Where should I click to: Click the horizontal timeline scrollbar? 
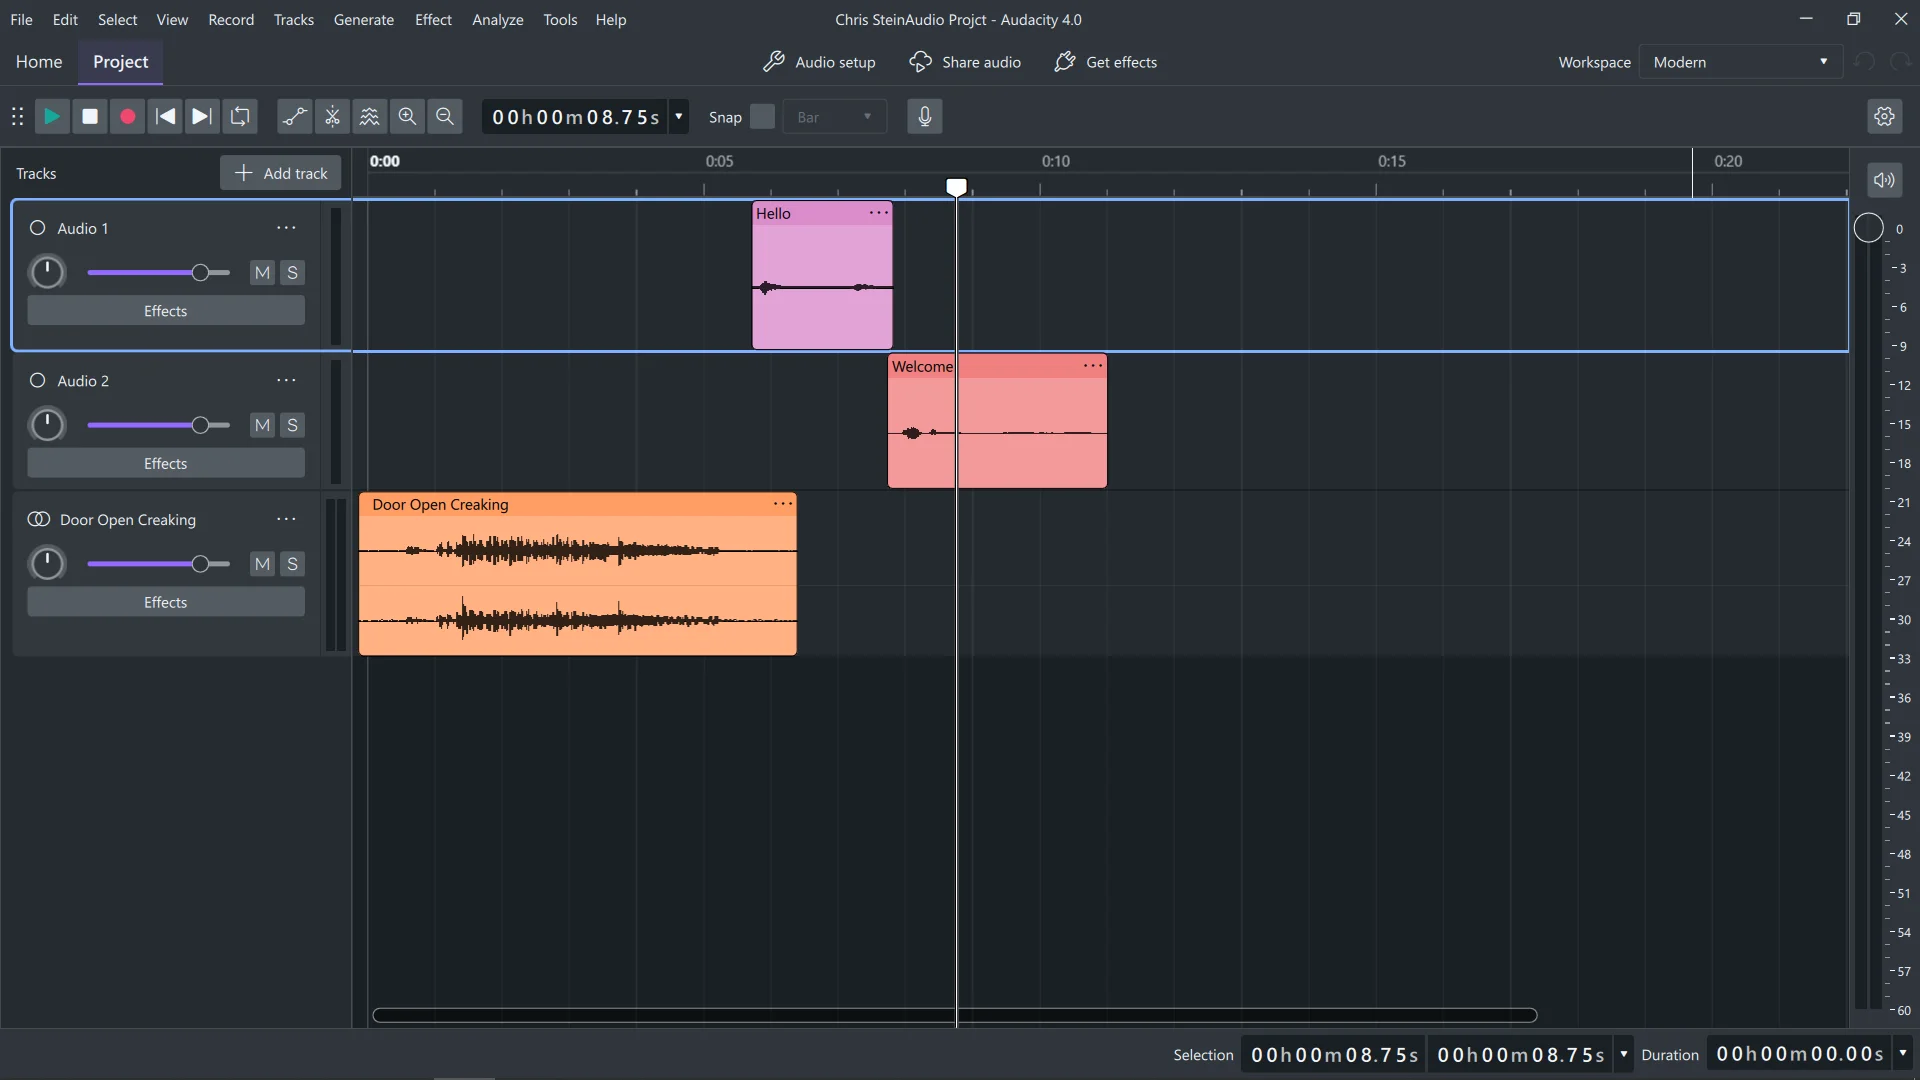(954, 1015)
